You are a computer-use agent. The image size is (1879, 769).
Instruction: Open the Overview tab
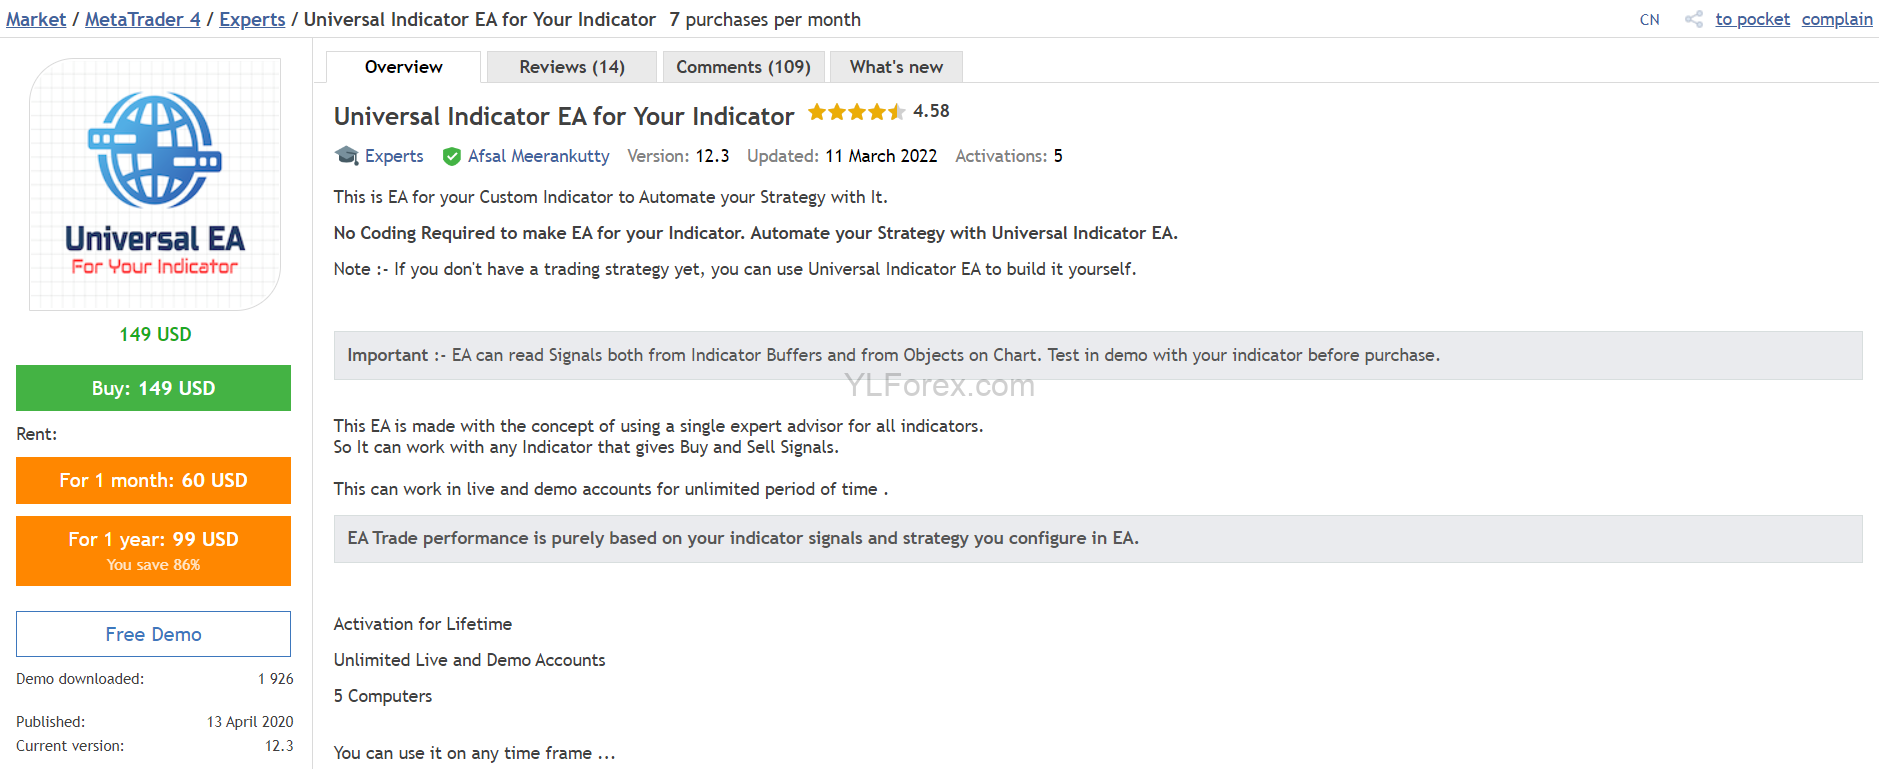(x=404, y=67)
